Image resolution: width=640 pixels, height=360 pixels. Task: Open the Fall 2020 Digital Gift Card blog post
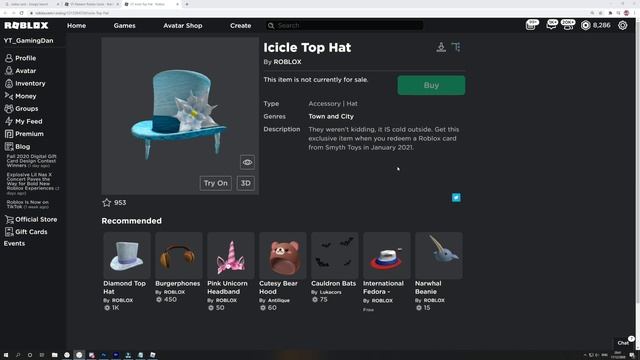pos(31,161)
